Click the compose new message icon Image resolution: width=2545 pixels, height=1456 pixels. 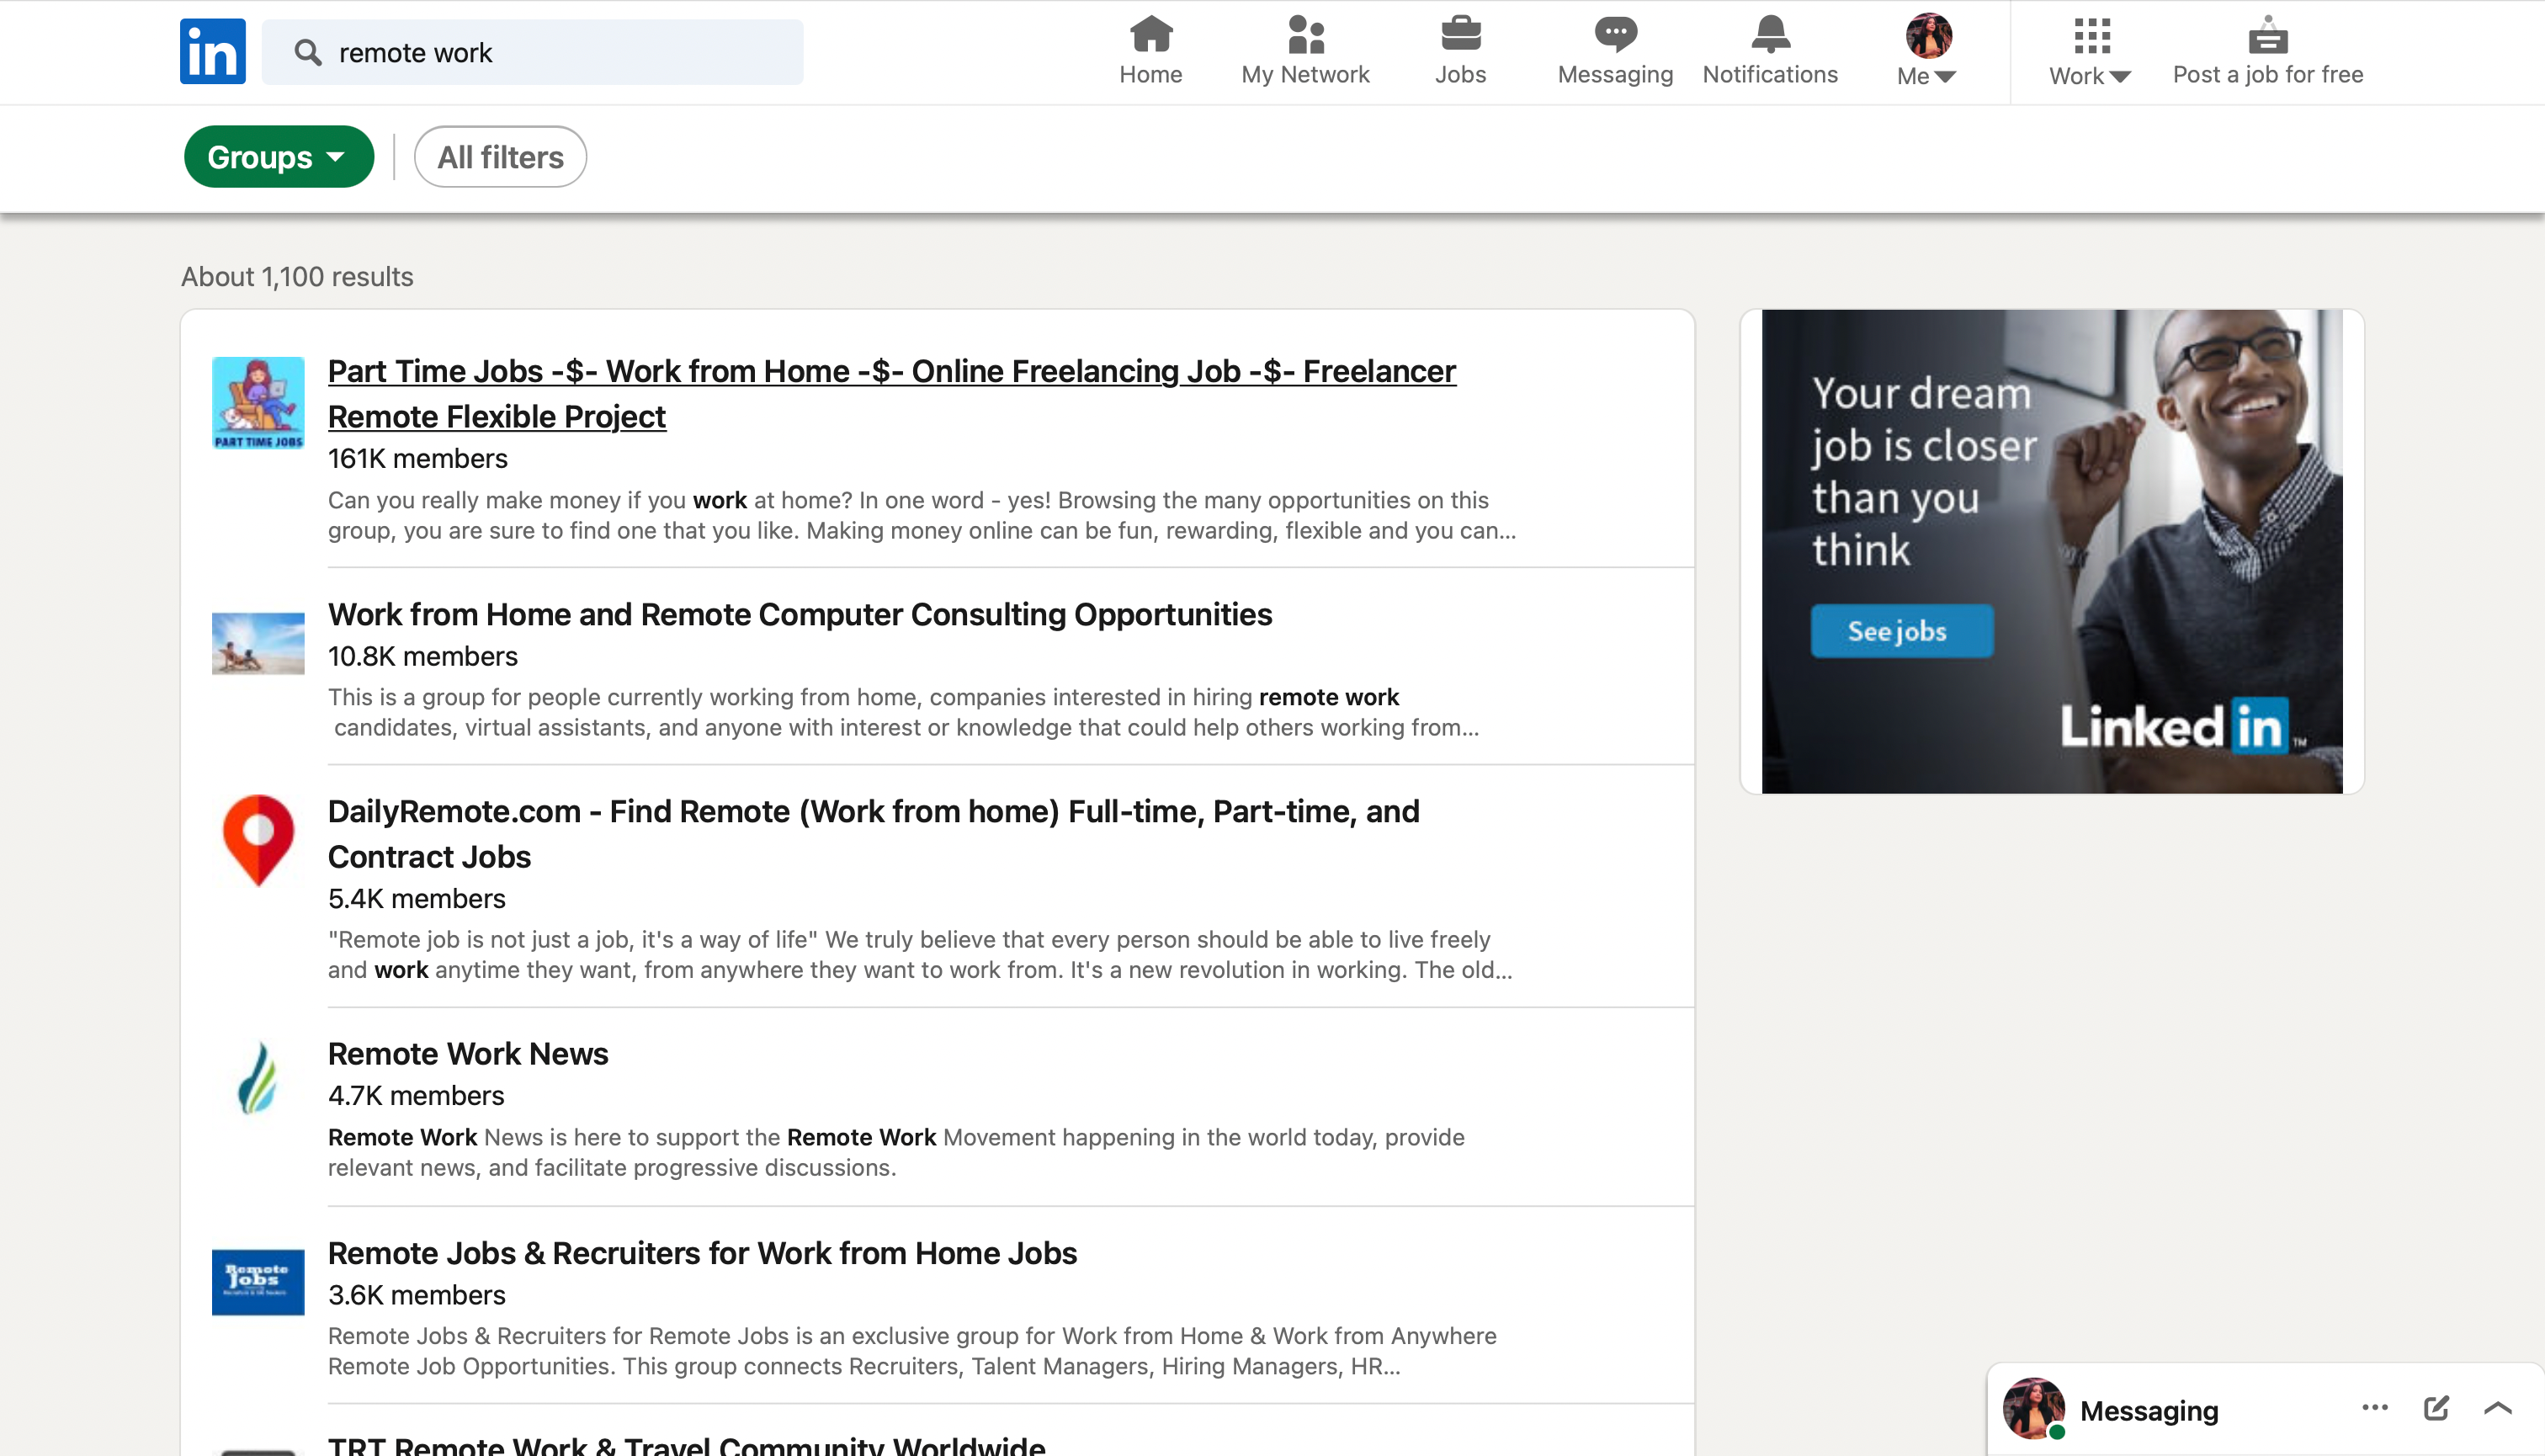(2436, 1408)
